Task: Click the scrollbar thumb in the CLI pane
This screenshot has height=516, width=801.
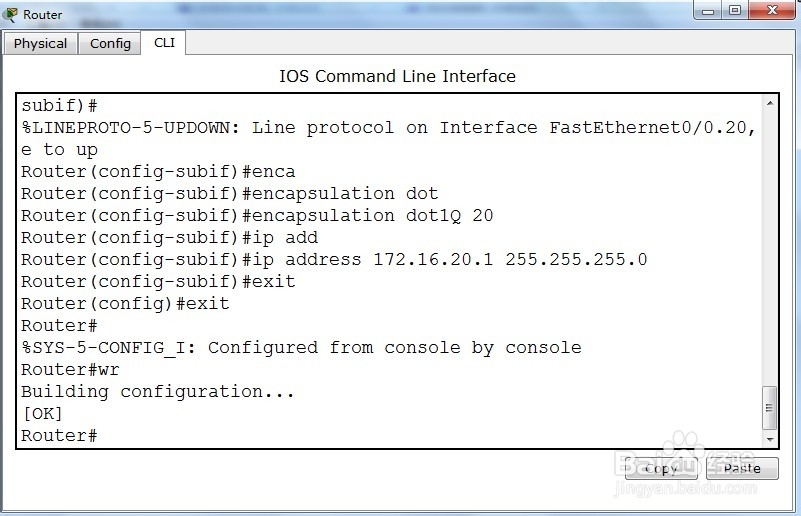Action: tap(769, 408)
